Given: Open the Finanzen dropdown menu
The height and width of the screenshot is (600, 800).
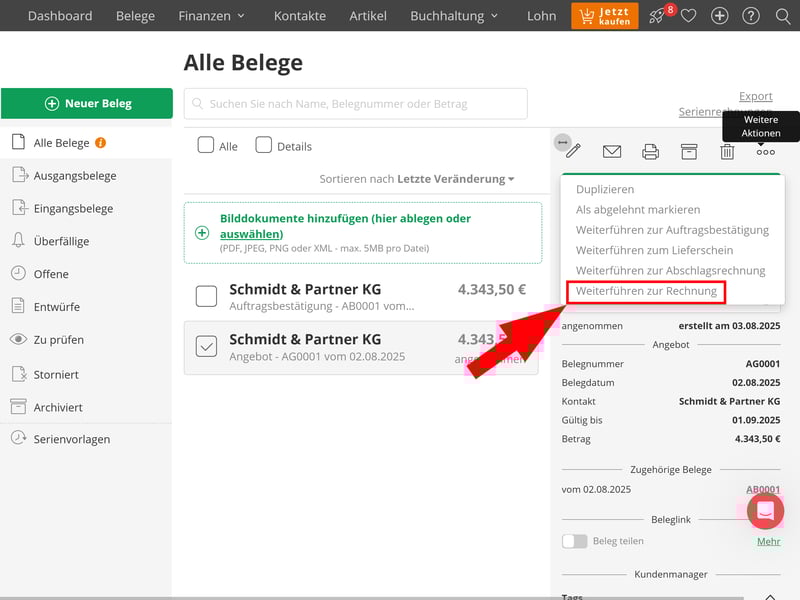Looking at the screenshot, I should pyautogui.click(x=211, y=16).
